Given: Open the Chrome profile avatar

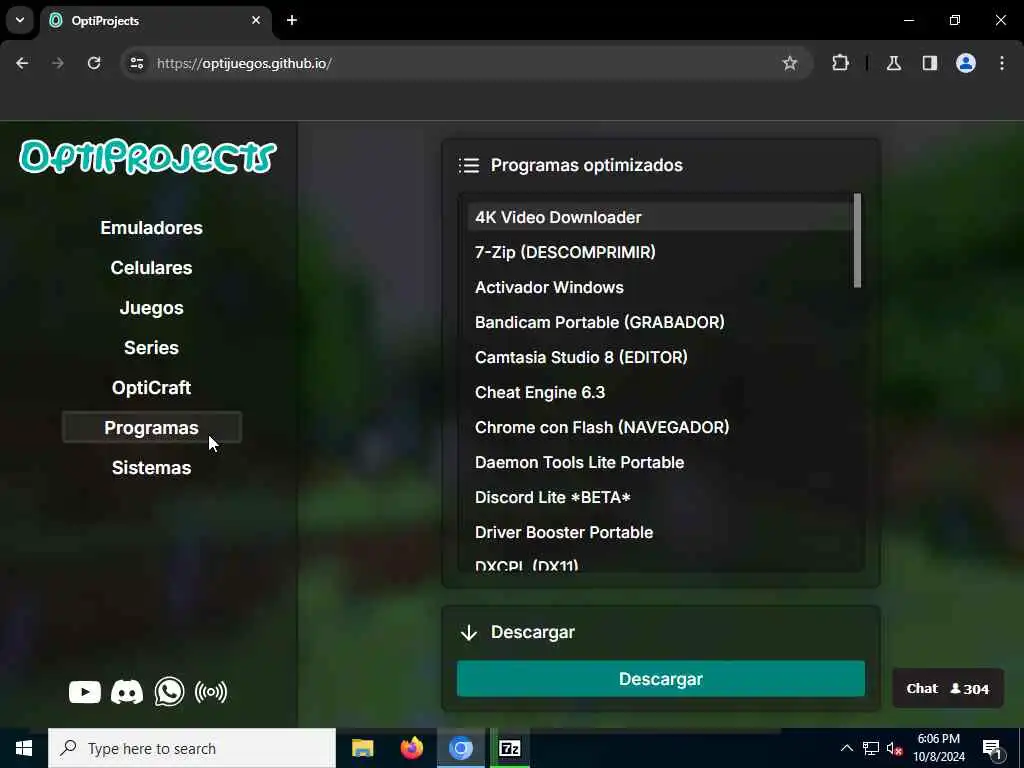Looking at the screenshot, I should pyautogui.click(x=966, y=63).
